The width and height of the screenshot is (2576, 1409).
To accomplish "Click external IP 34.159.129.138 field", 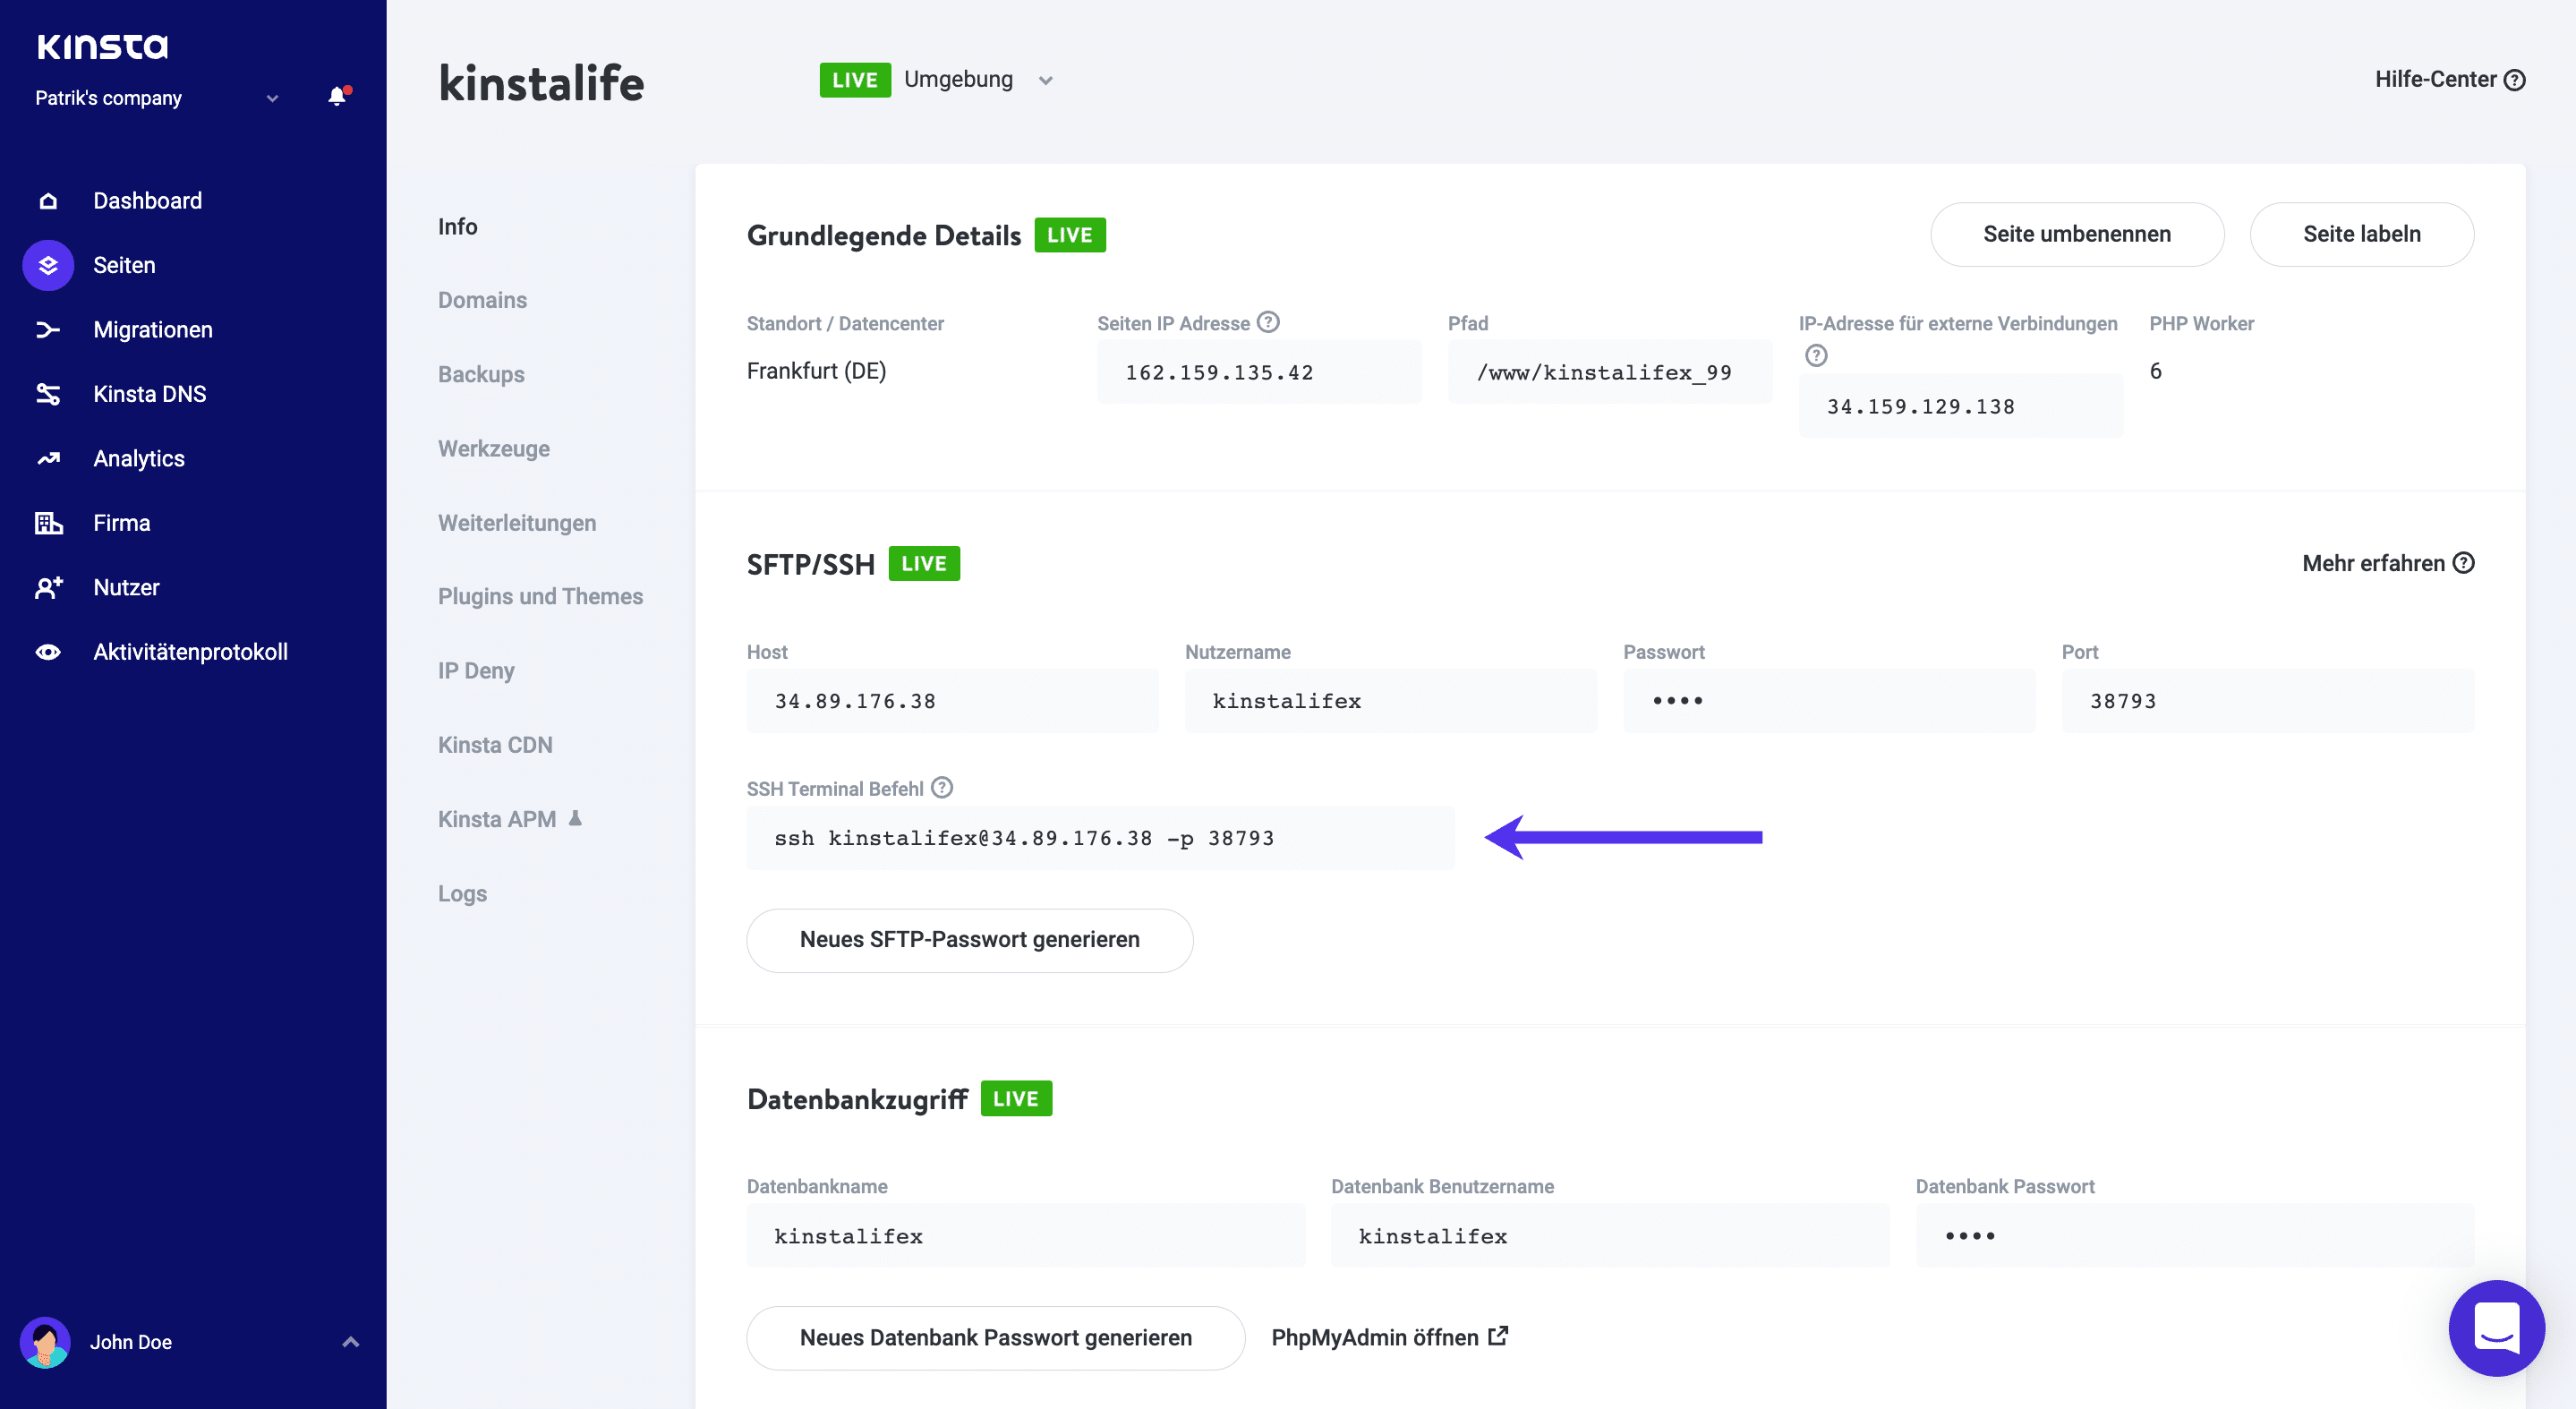I will pyautogui.click(x=1960, y=406).
